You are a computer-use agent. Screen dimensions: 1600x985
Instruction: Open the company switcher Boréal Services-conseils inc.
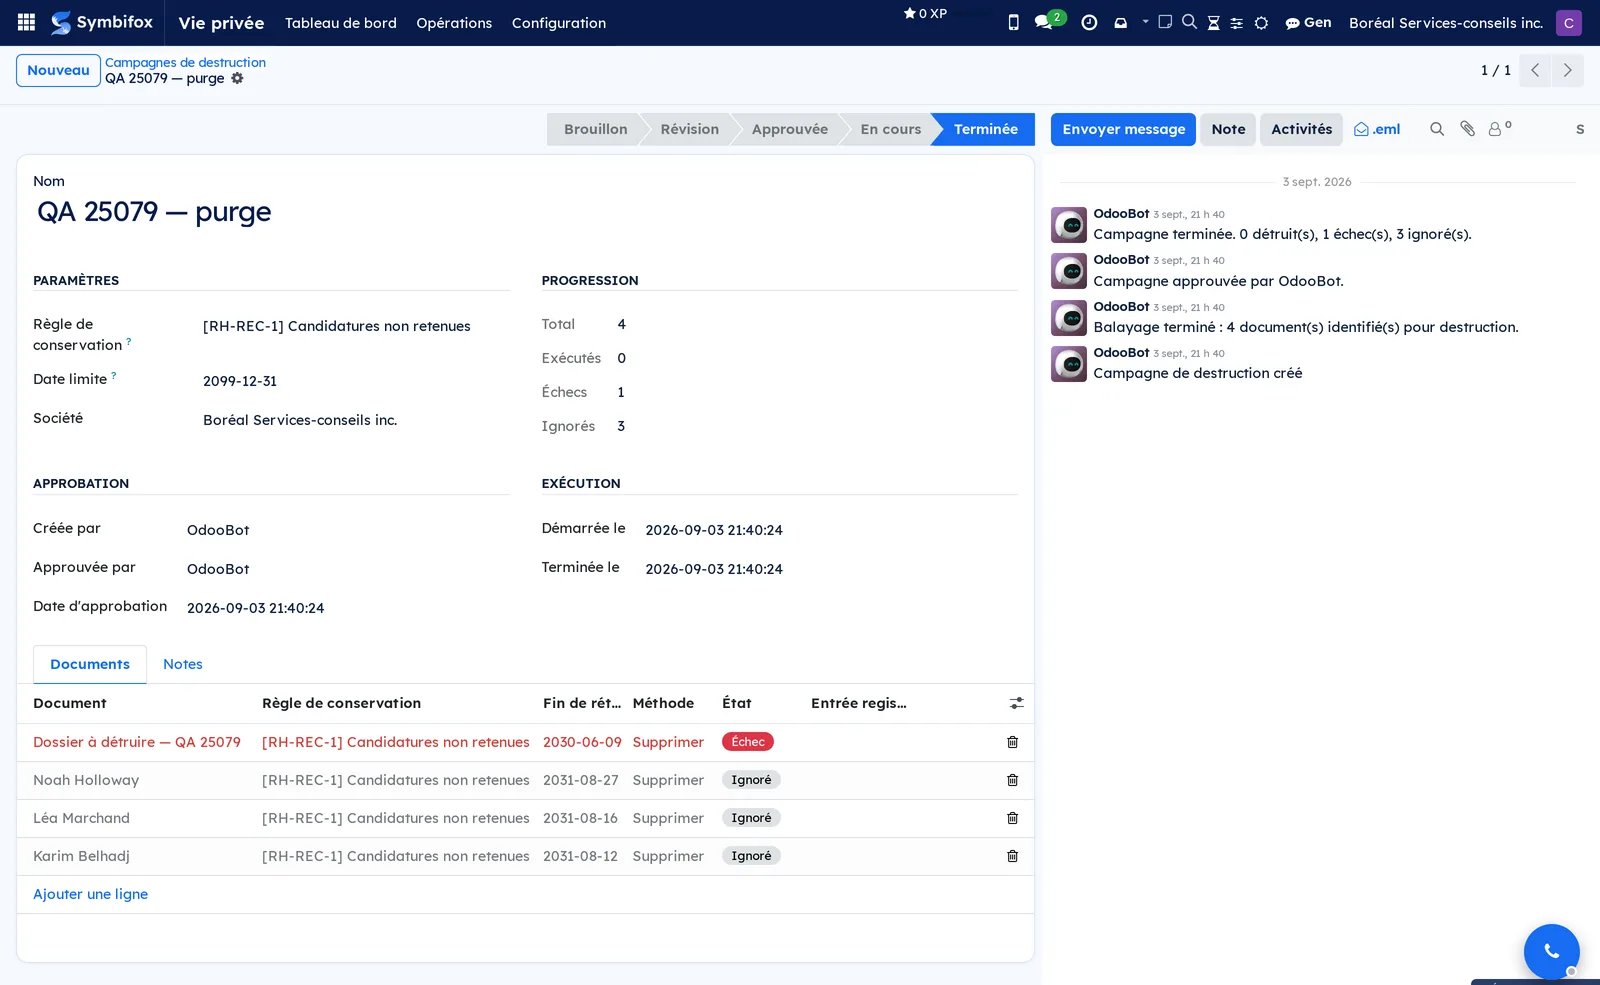tap(1446, 22)
